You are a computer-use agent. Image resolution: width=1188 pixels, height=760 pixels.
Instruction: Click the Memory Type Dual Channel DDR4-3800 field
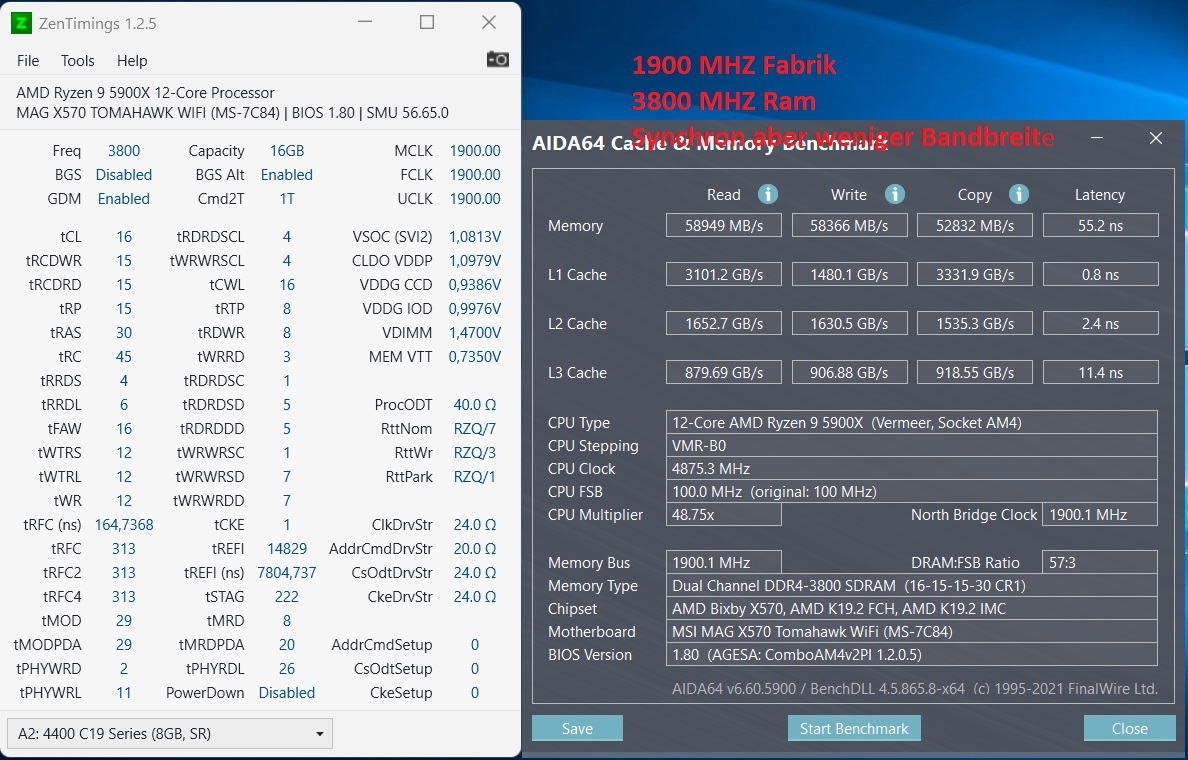(x=911, y=586)
